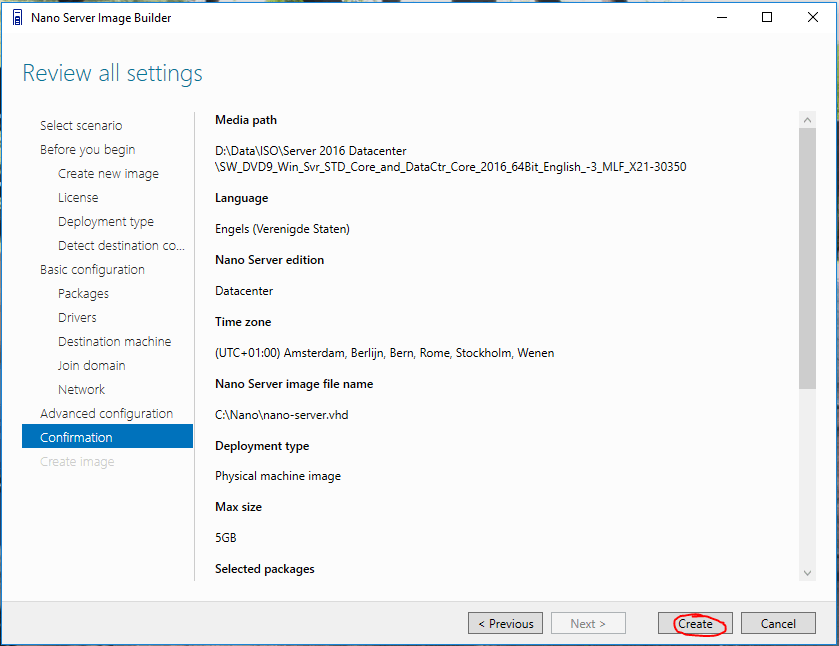Go to the Drivers step
This screenshot has height=646, width=839.
coord(77,318)
